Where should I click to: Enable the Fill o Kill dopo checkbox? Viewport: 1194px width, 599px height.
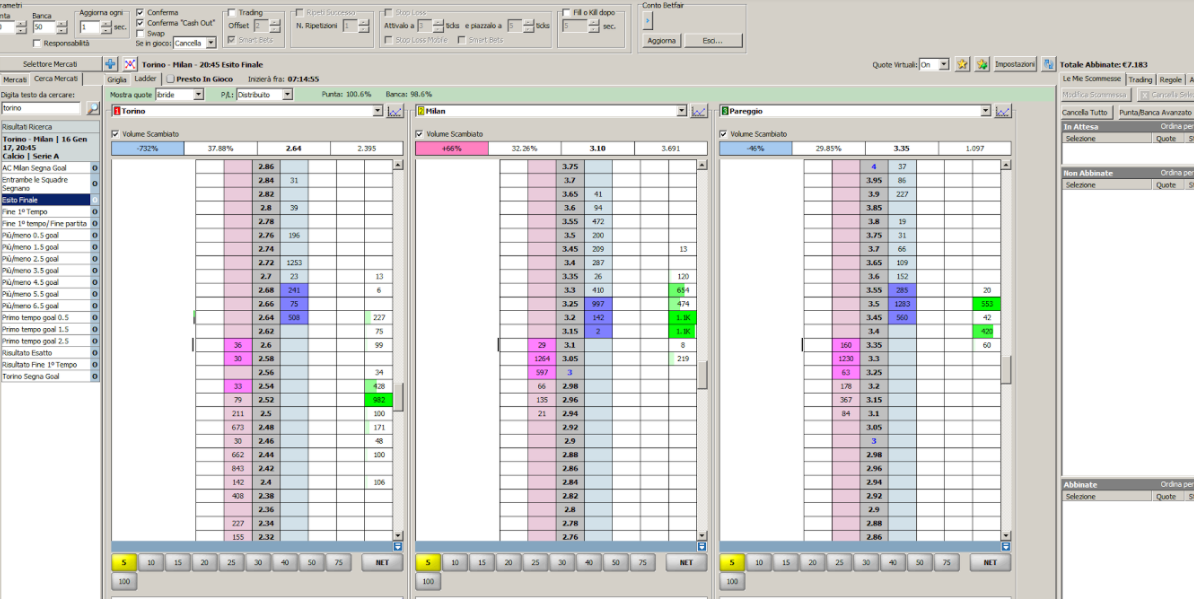pos(566,13)
